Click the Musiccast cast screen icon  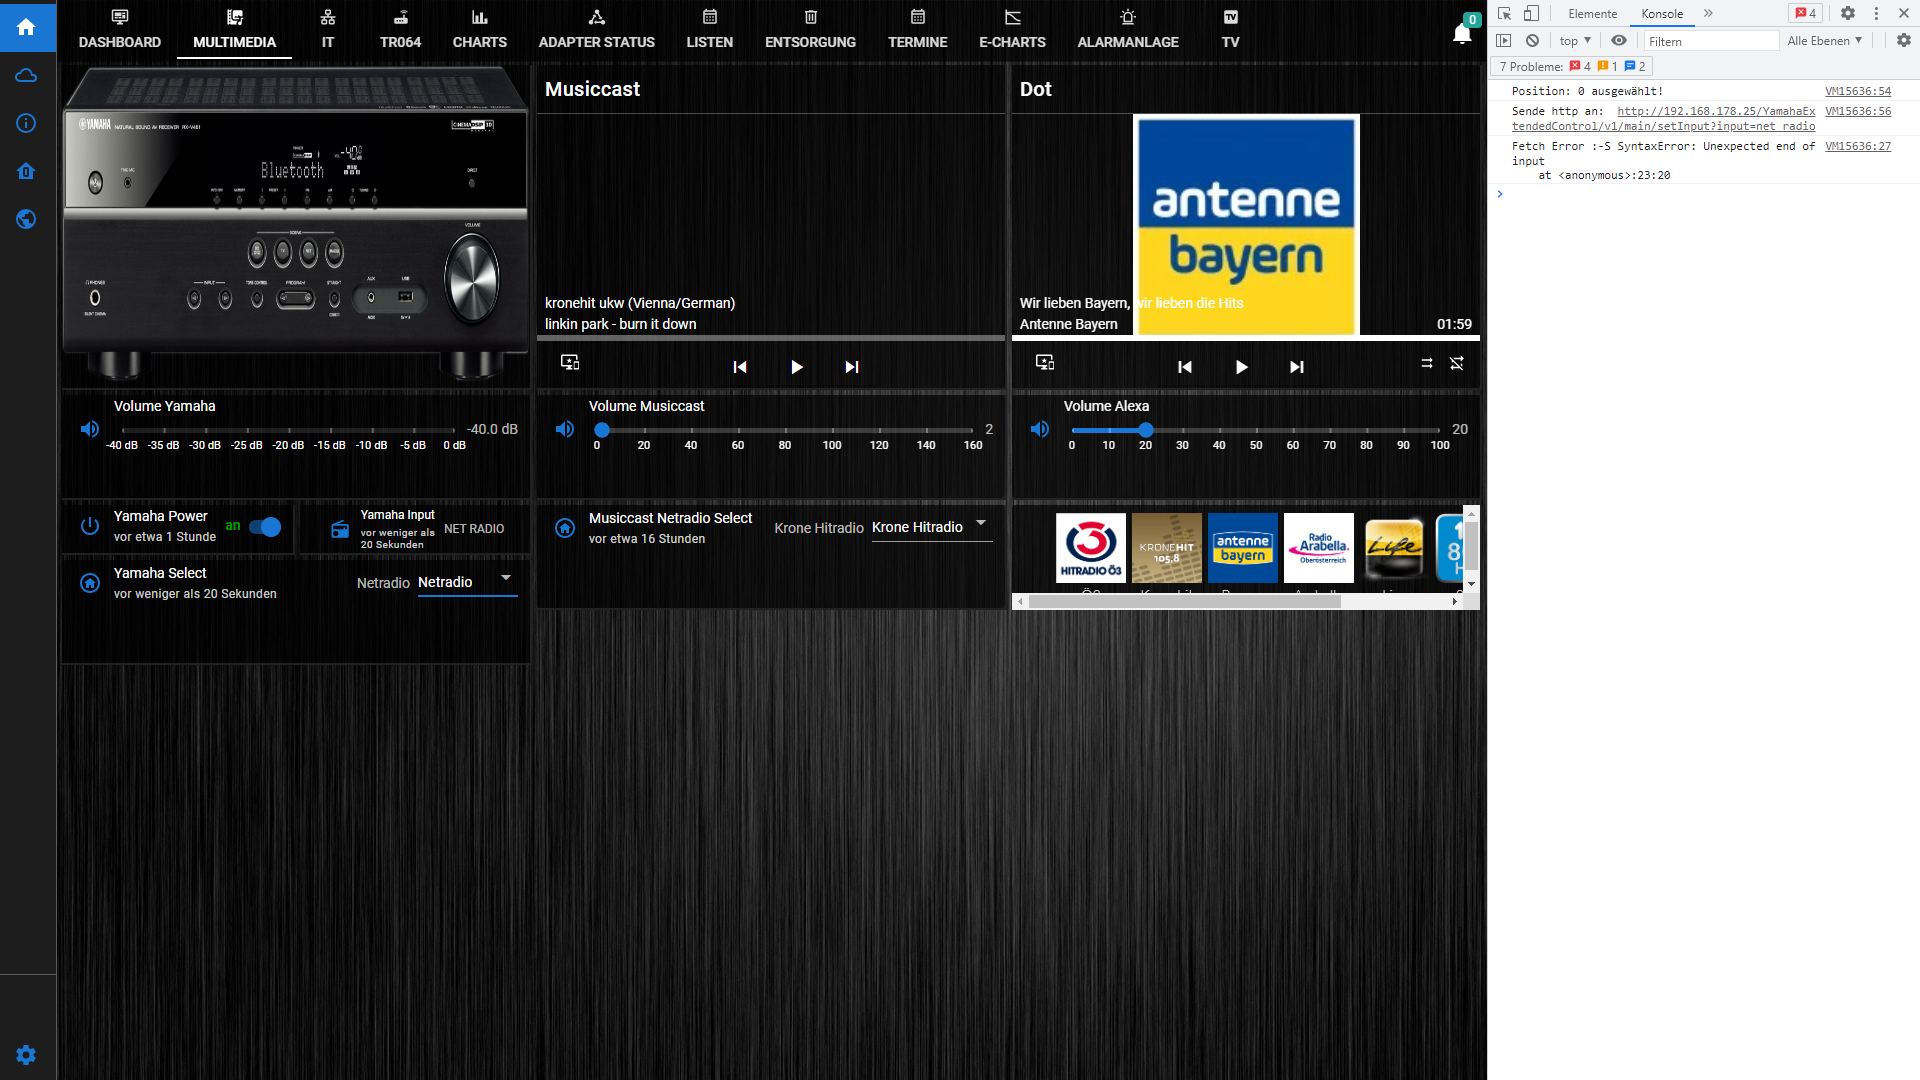570,362
